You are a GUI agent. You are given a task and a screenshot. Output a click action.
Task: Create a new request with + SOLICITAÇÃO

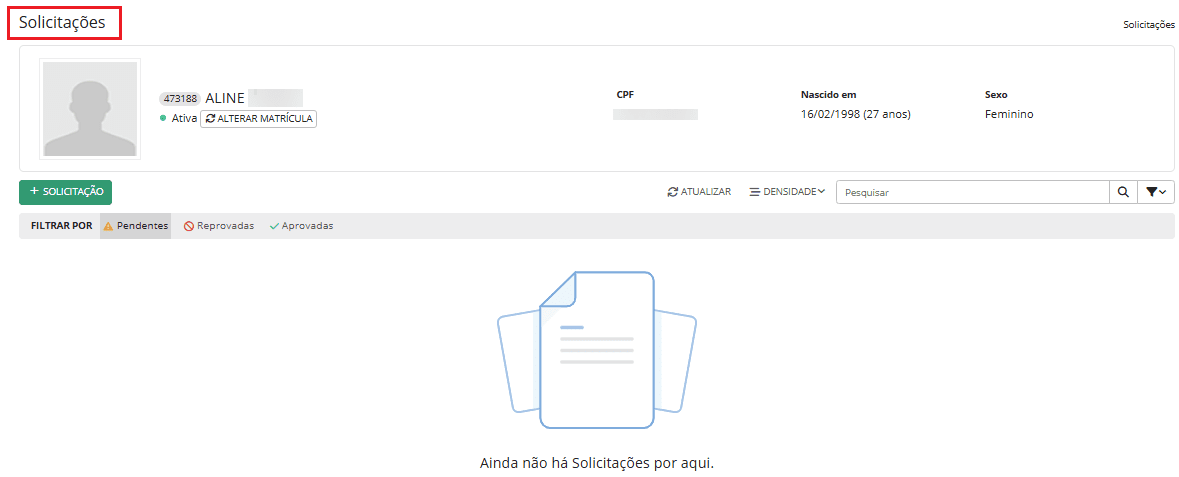tap(65, 191)
